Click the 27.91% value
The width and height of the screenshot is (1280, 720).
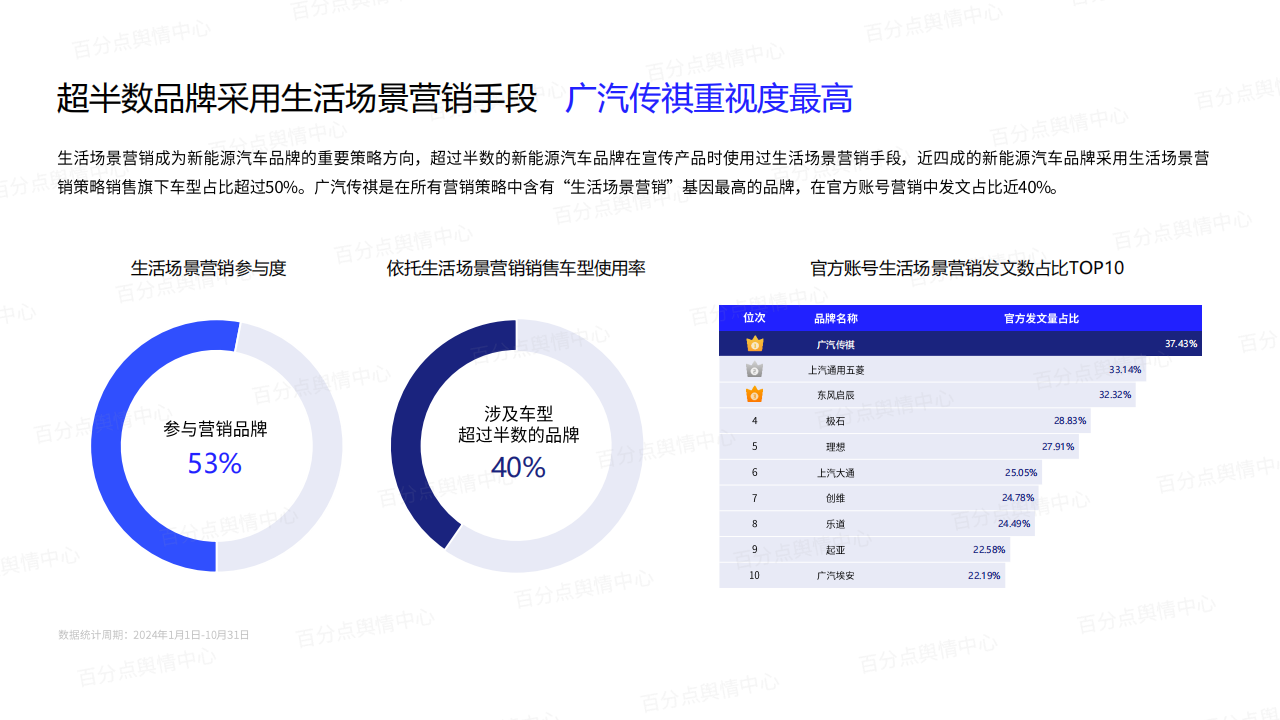click(1058, 447)
